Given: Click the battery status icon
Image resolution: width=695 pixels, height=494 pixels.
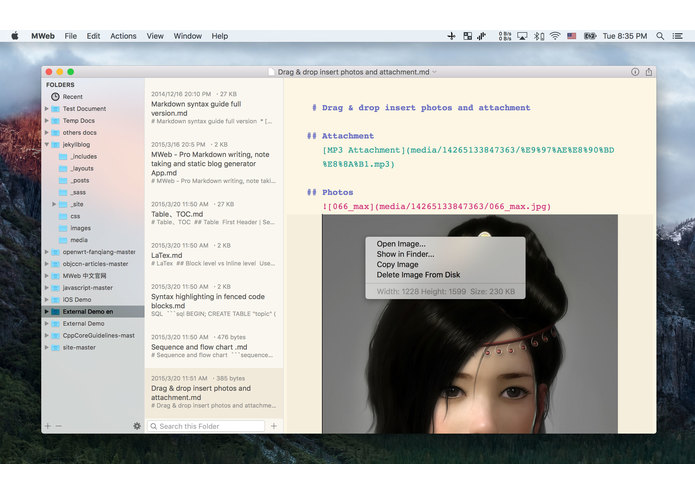Looking at the screenshot, I should [x=590, y=36].
